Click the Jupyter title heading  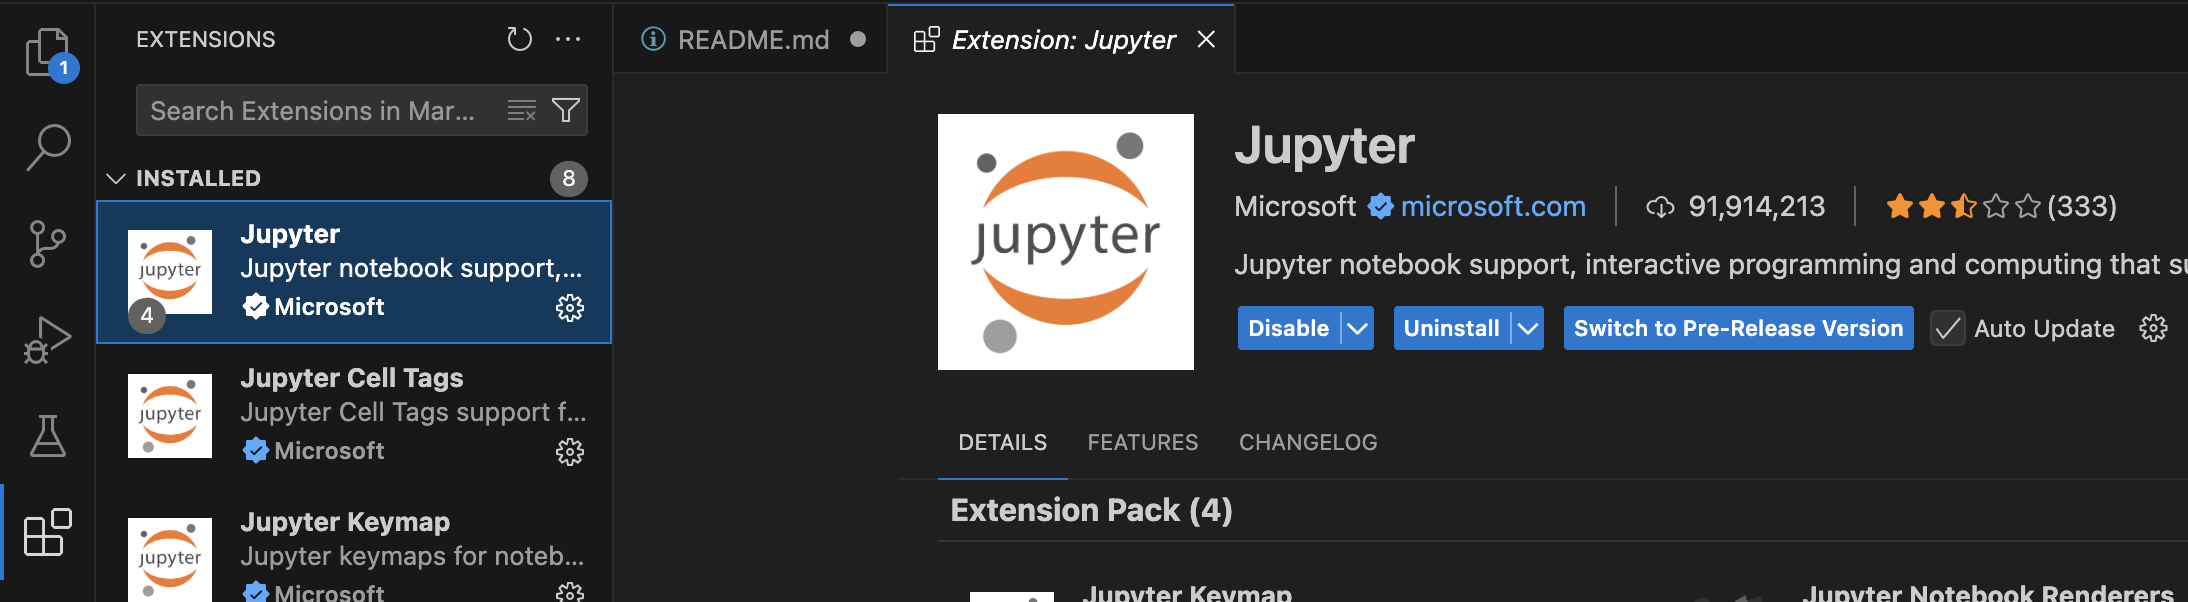point(1324,146)
